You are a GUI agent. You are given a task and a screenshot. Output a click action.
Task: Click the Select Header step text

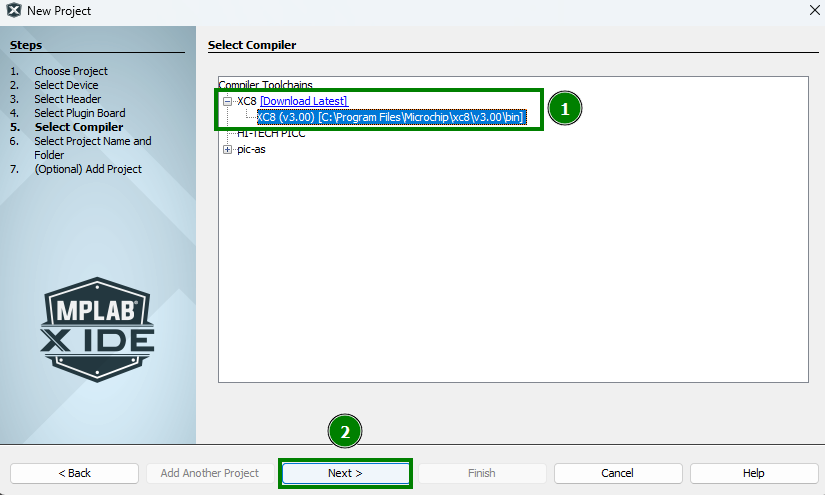pos(67,99)
